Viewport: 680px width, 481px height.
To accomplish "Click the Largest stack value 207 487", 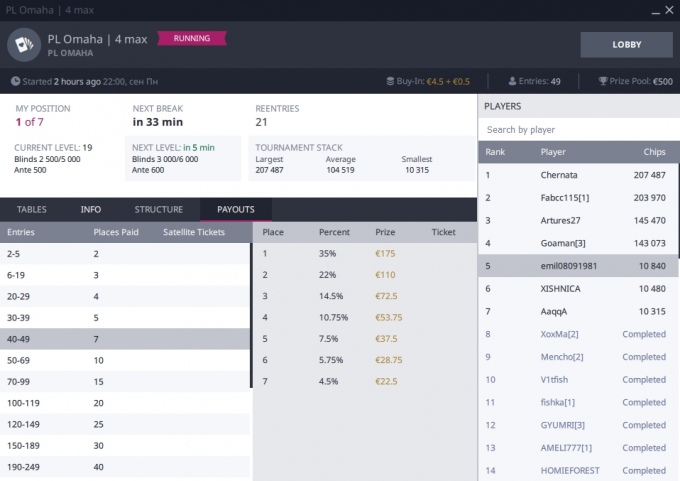I will 269,170.
